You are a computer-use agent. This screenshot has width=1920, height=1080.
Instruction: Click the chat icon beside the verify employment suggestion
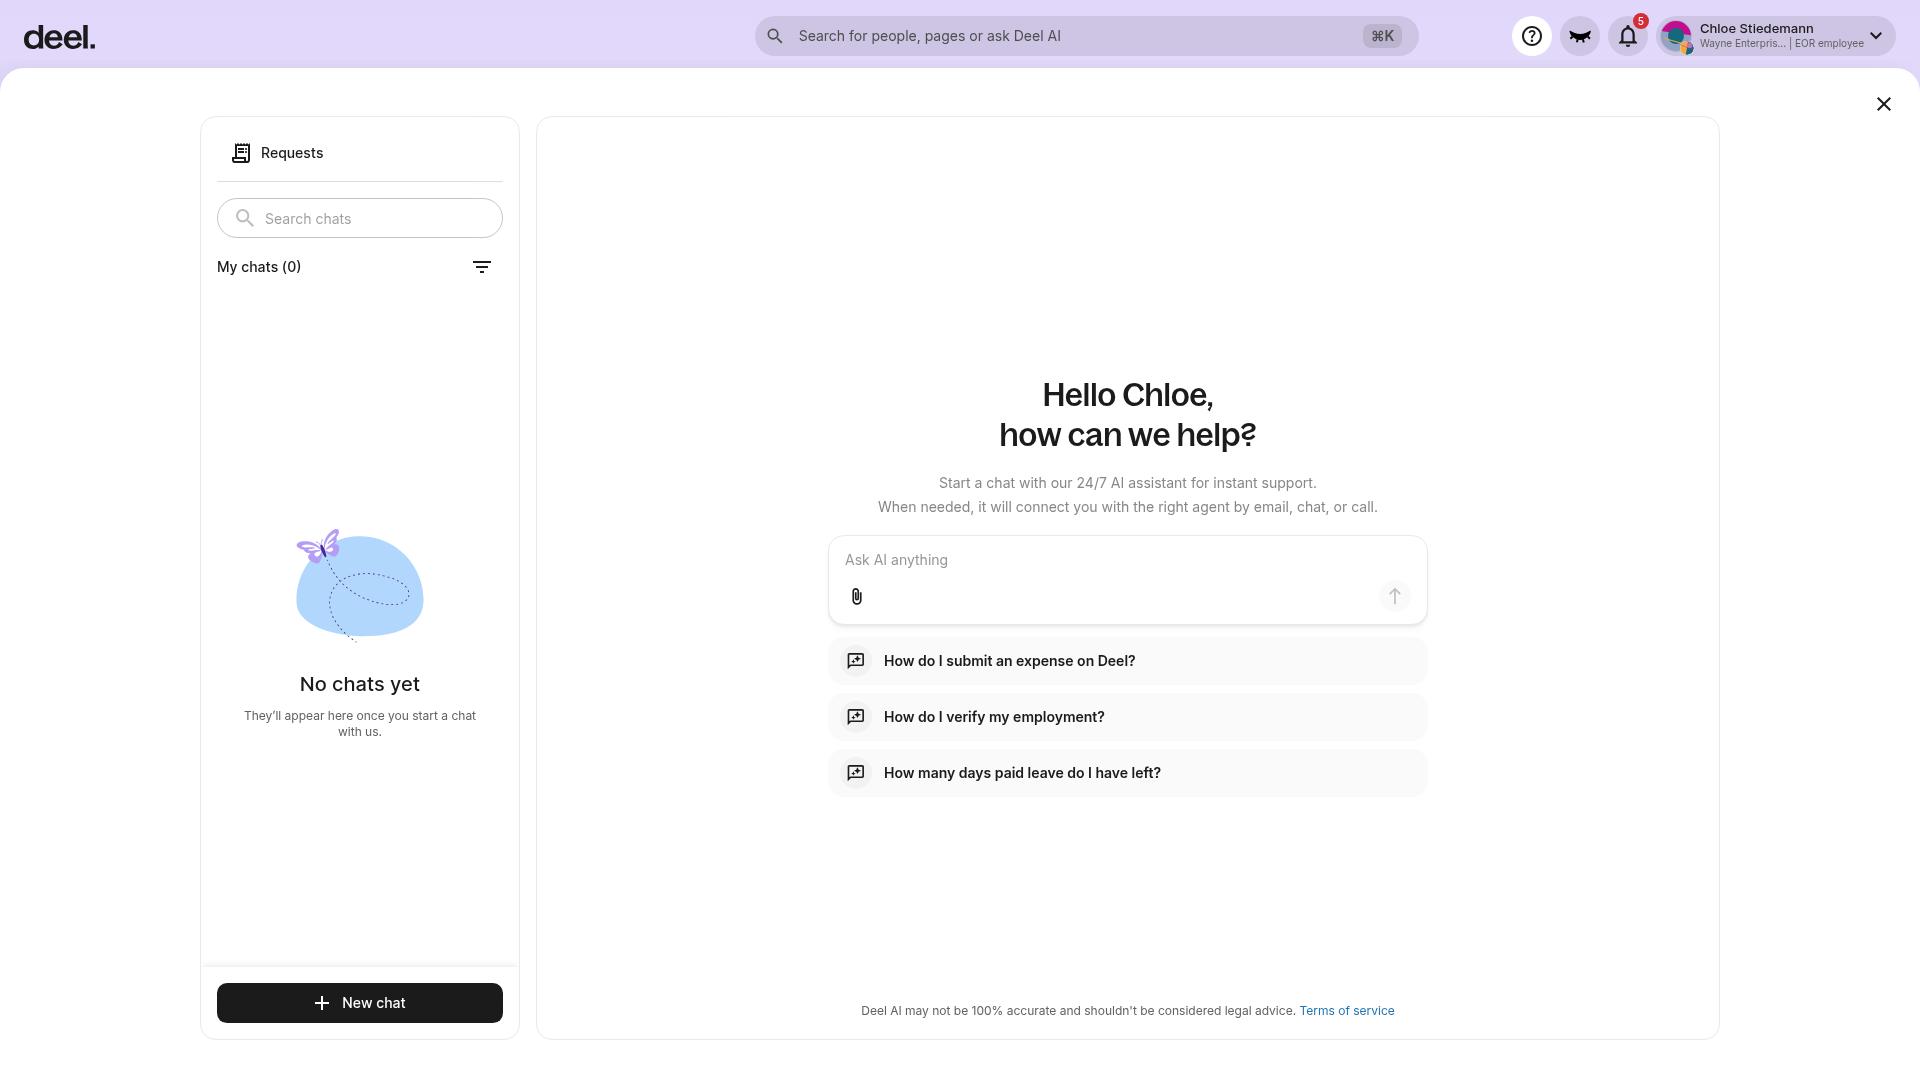[856, 717]
